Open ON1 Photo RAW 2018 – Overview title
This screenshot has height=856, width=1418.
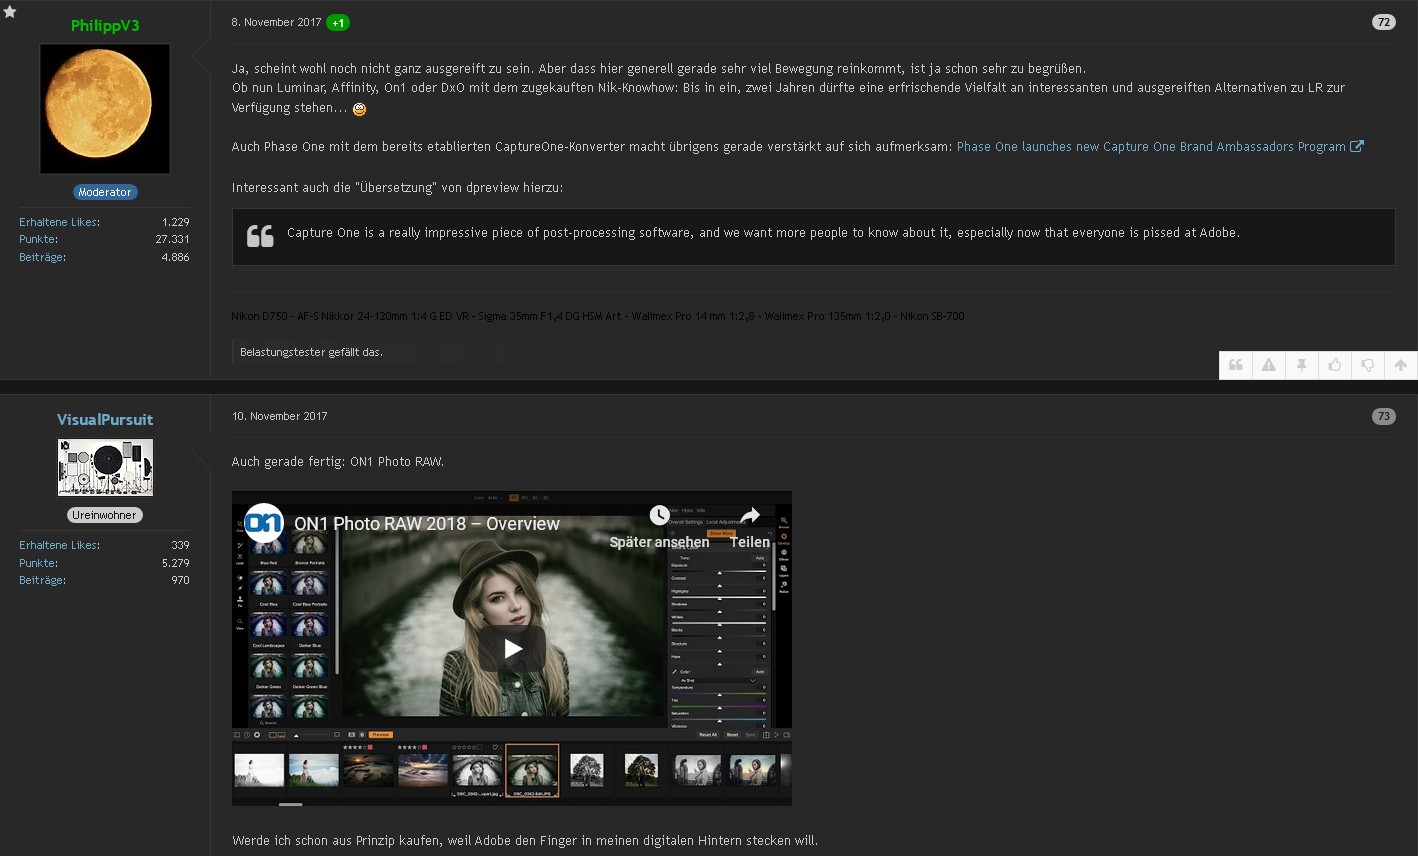click(x=427, y=524)
